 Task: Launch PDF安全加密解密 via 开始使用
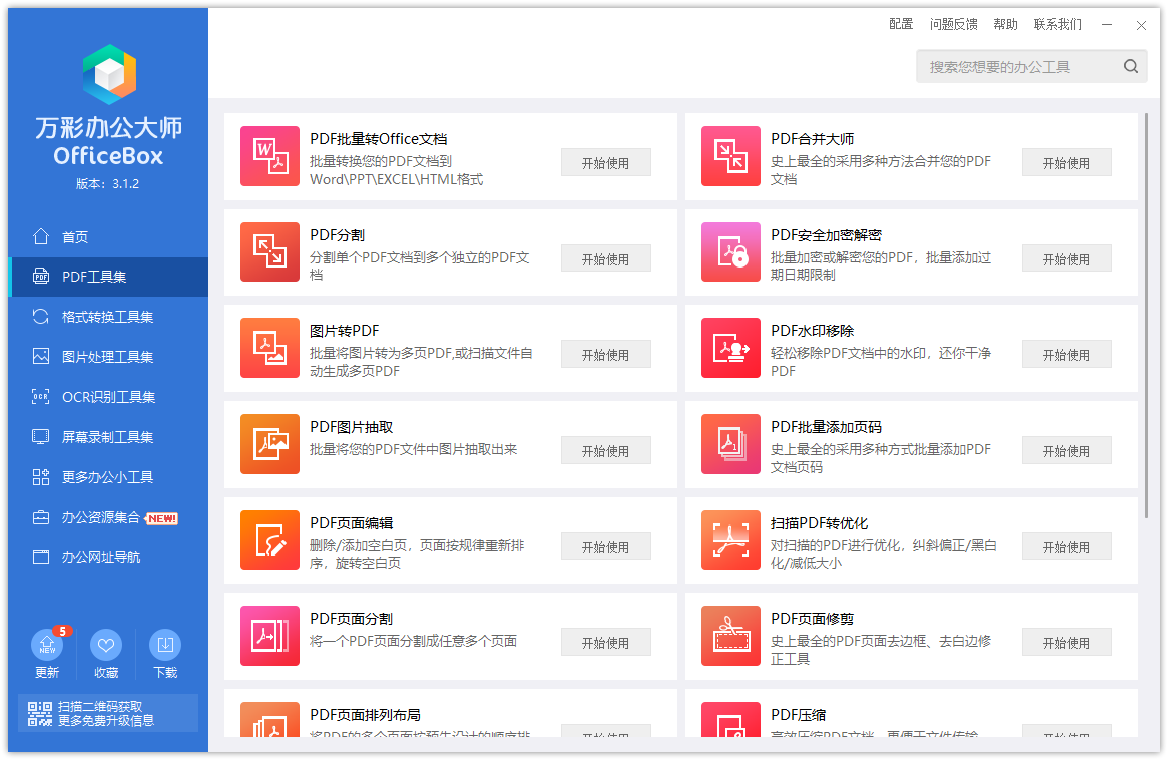point(1067,259)
